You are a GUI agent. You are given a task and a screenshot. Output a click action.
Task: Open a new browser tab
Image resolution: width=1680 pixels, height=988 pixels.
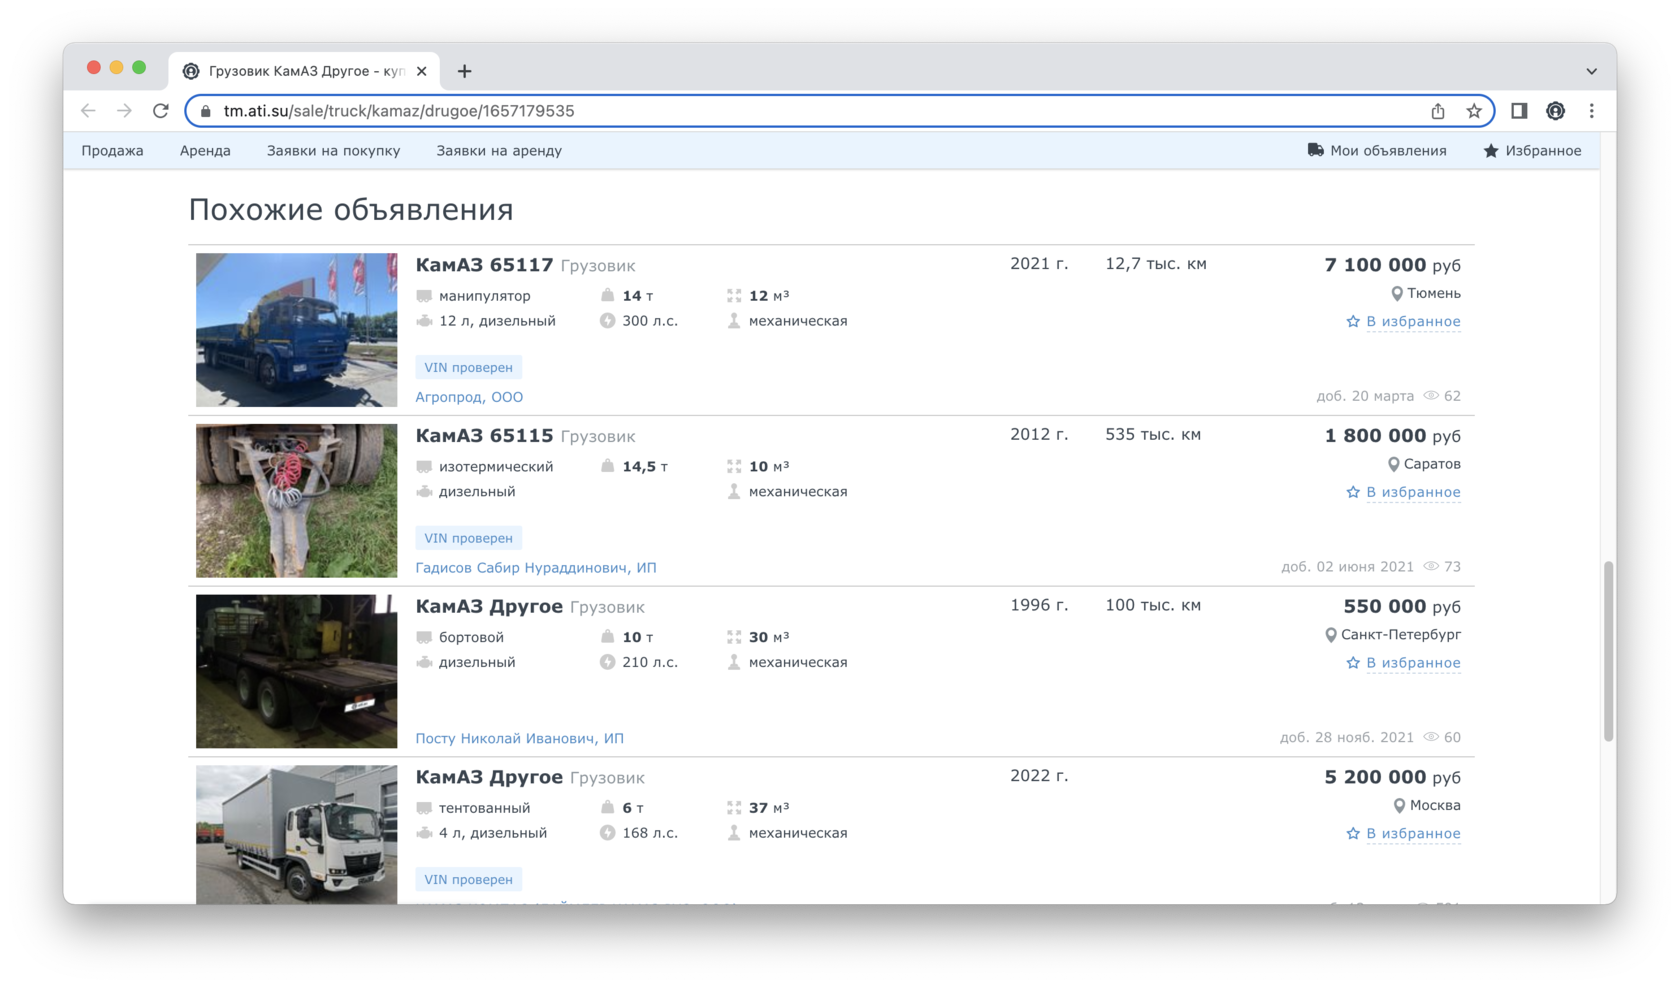(x=465, y=71)
